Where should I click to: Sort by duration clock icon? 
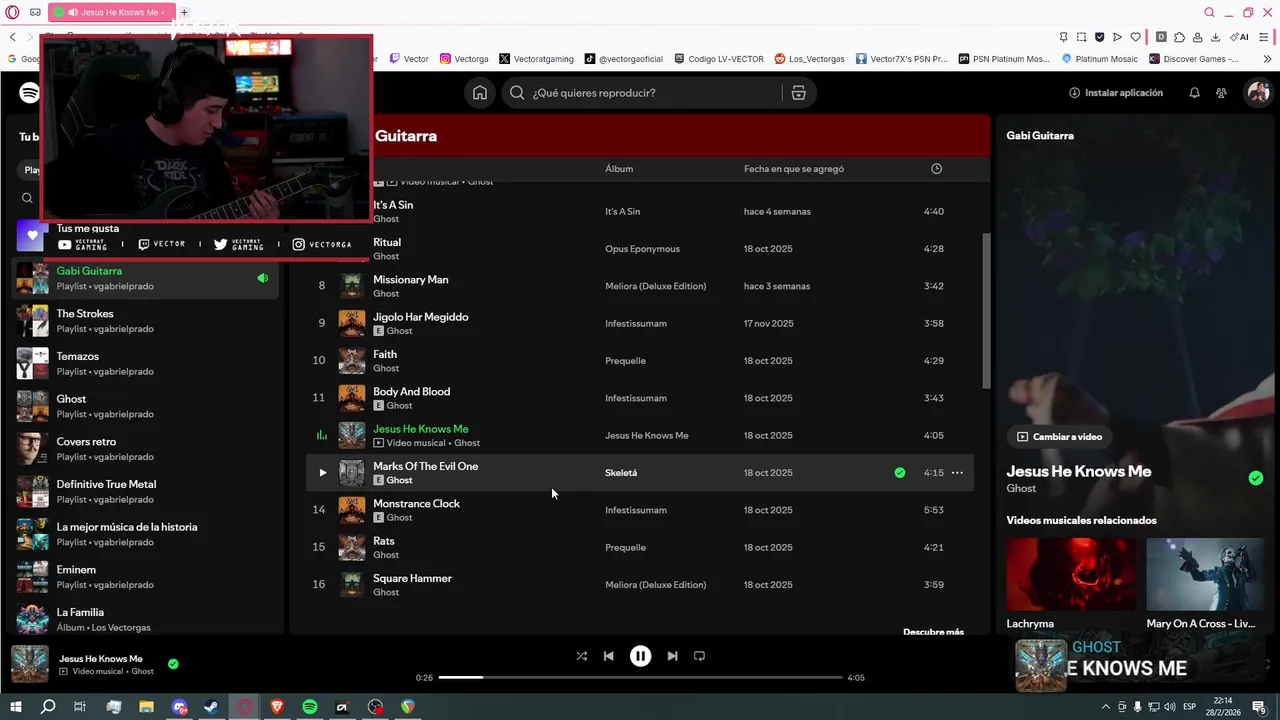pos(936,169)
